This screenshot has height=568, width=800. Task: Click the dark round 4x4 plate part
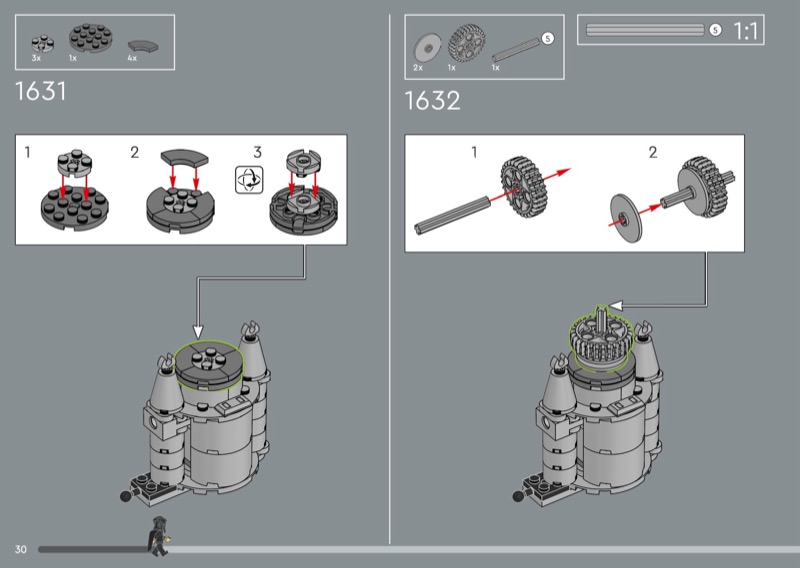point(90,40)
